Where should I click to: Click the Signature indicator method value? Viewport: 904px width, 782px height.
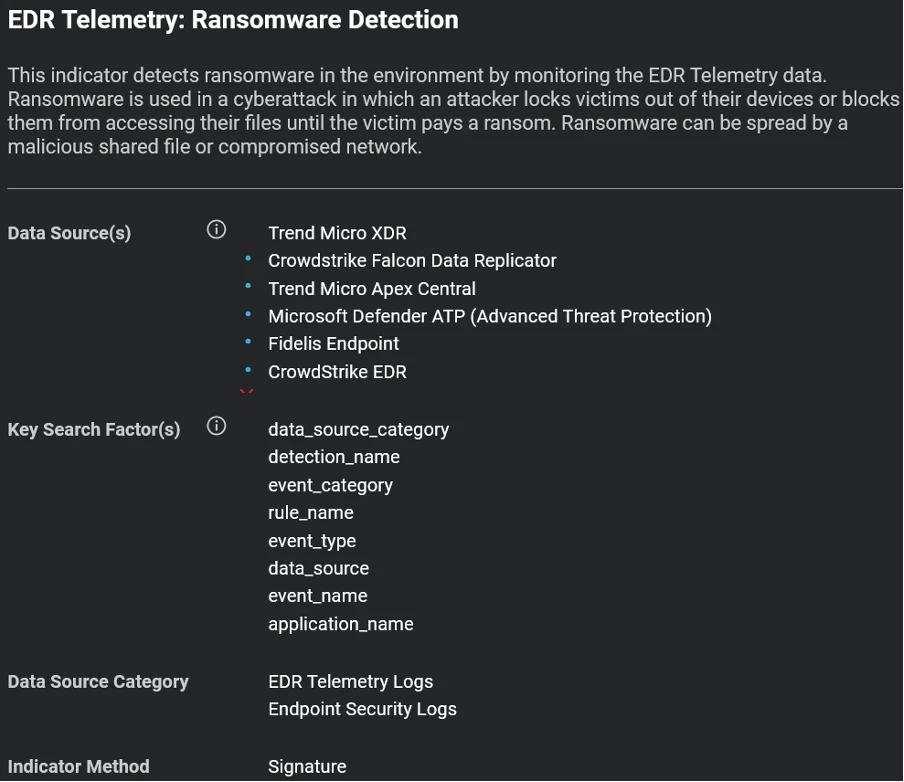[x=307, y=766]
